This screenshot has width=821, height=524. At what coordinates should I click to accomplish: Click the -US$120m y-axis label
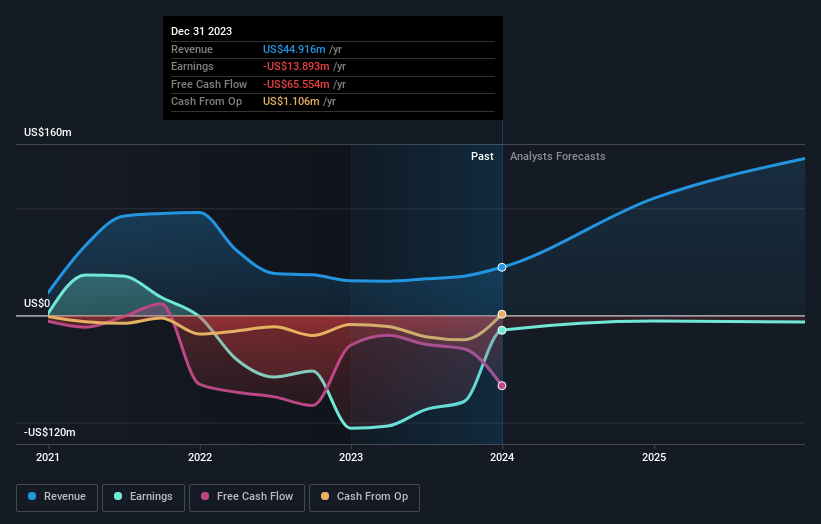(50, 432)
